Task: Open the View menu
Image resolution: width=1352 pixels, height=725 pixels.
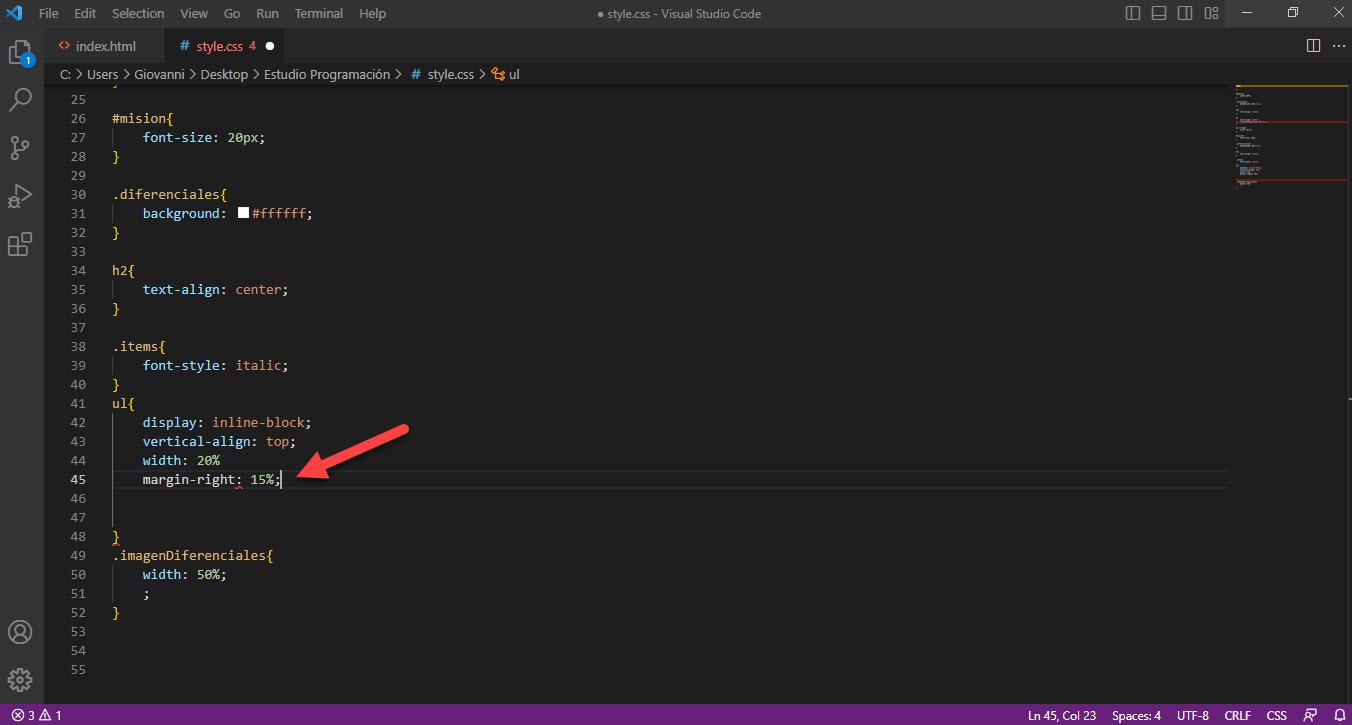Action: (194, 13)
